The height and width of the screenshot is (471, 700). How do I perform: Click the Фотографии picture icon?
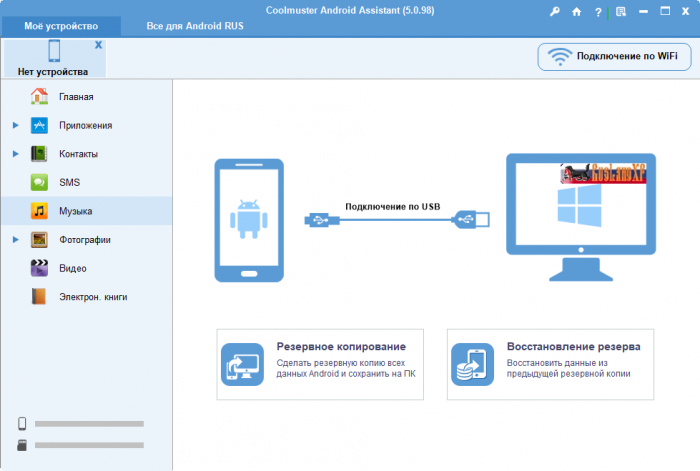[39, 240]
